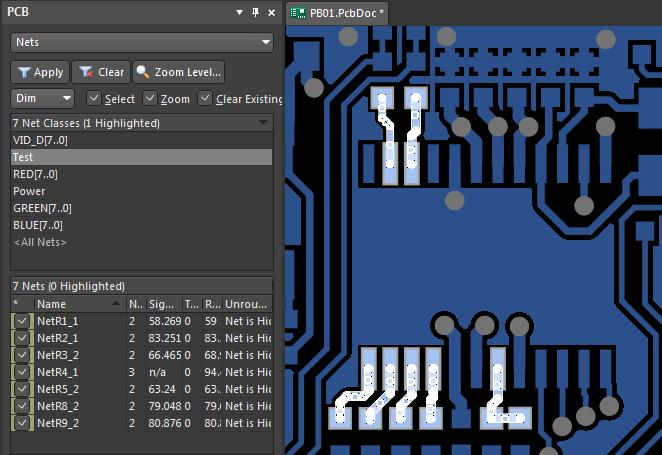Image resolution: width=662 pixels, height=455 pixels.
Task: Uncheck the NetR1_1 net checkbox
Action: pyautogui.click(x=22, y=321)
